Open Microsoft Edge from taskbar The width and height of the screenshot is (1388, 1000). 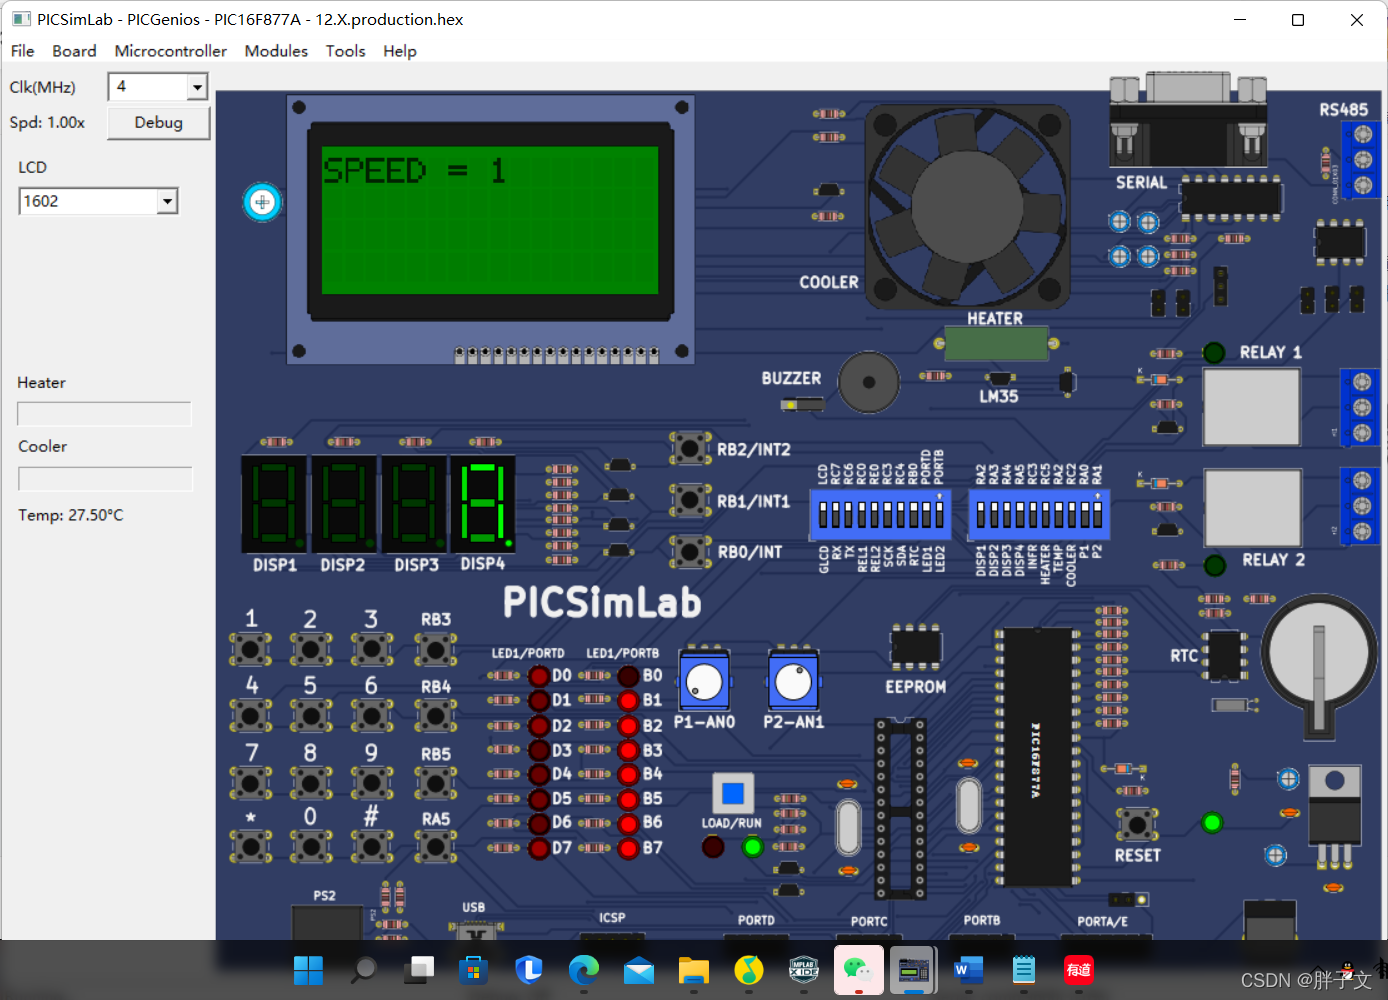584,969
